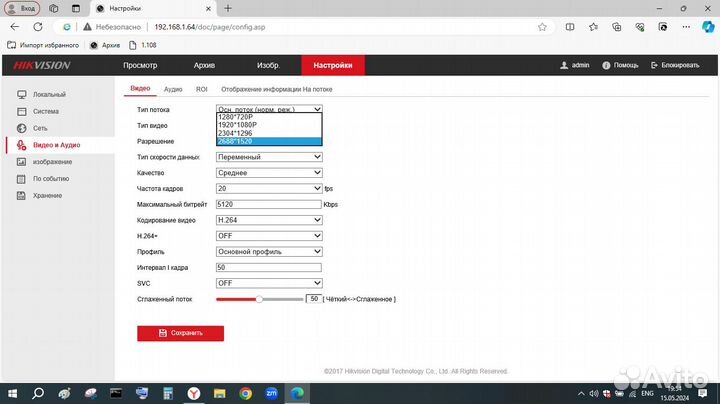Open browser split screen icon
The image size is (720, 404).
pos(570,27)
